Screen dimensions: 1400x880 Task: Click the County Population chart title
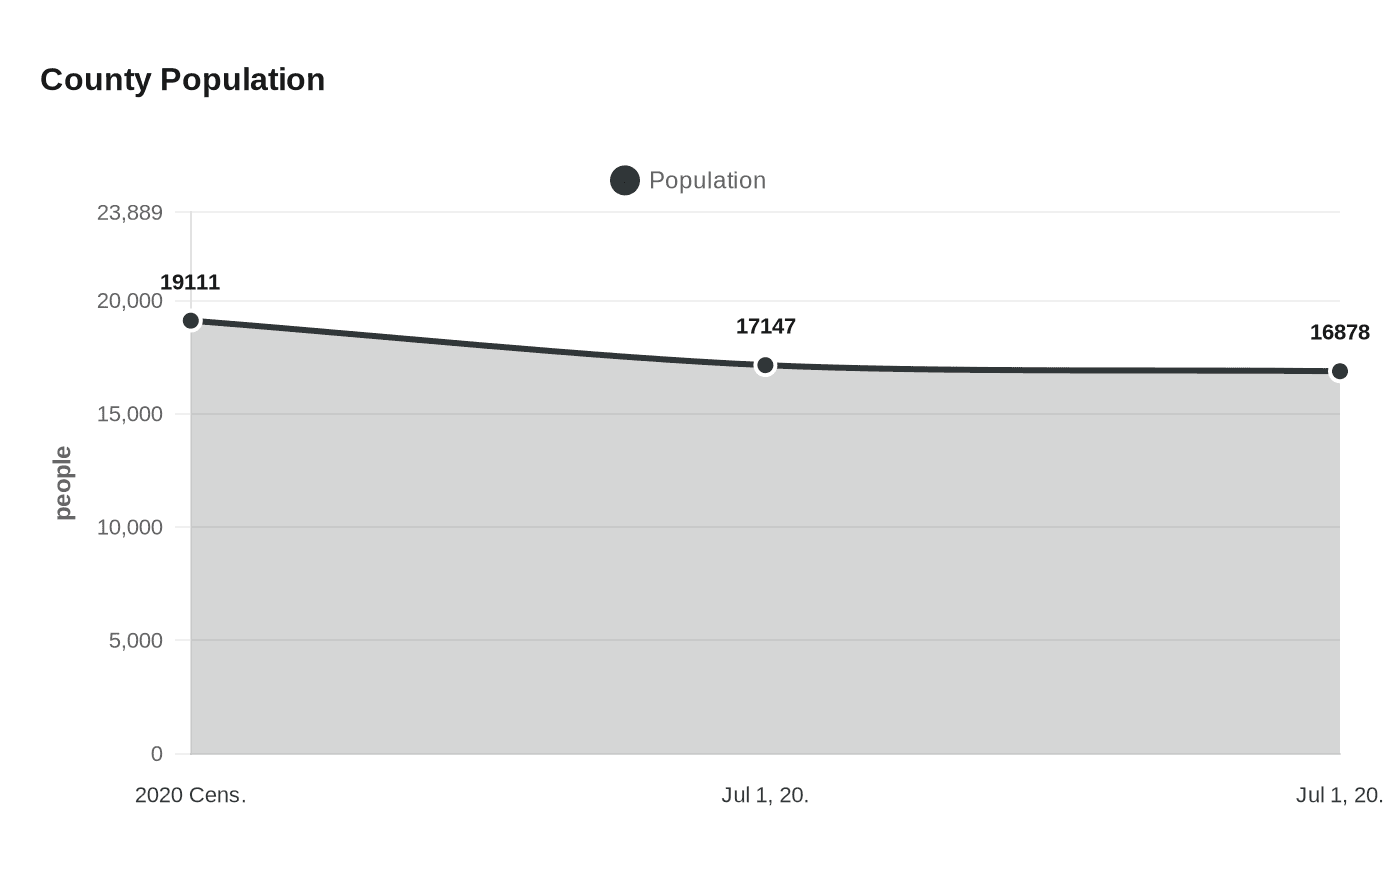coord(182,80)
